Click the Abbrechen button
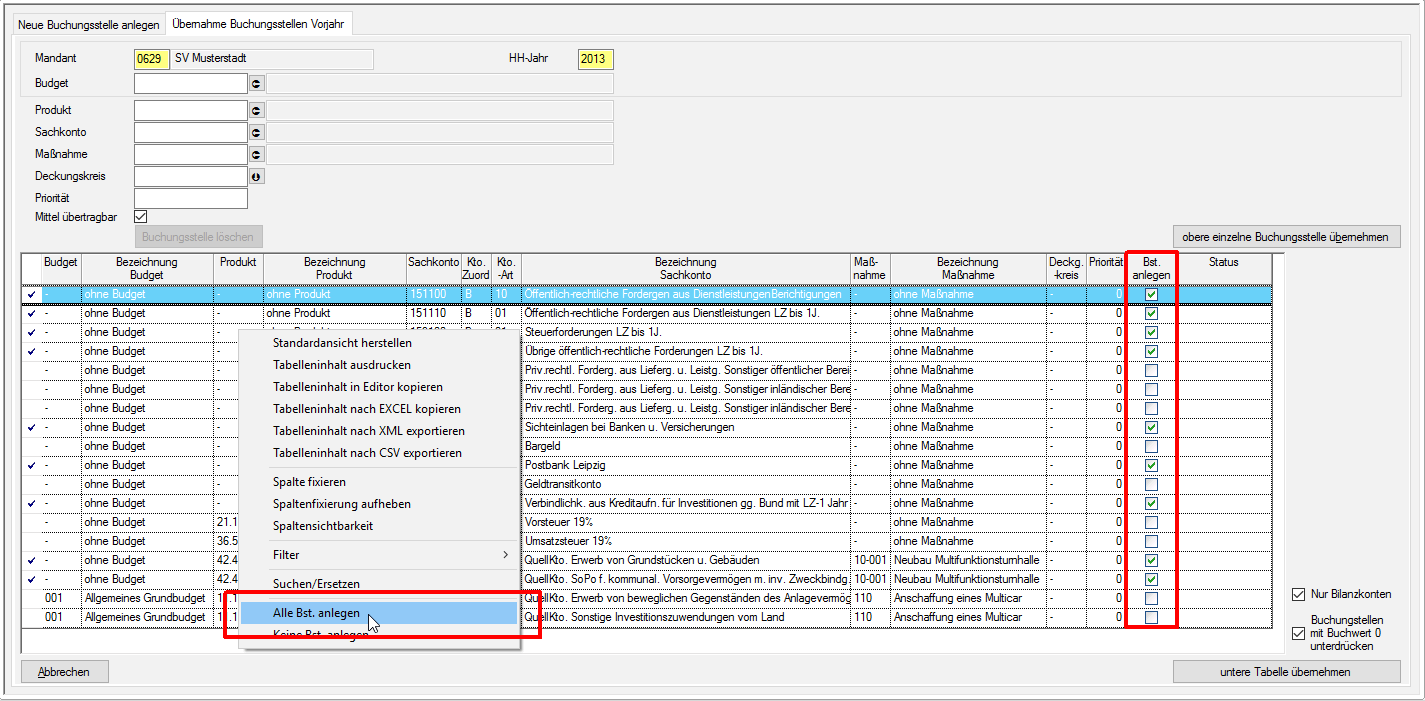 [x=64, y=672]
